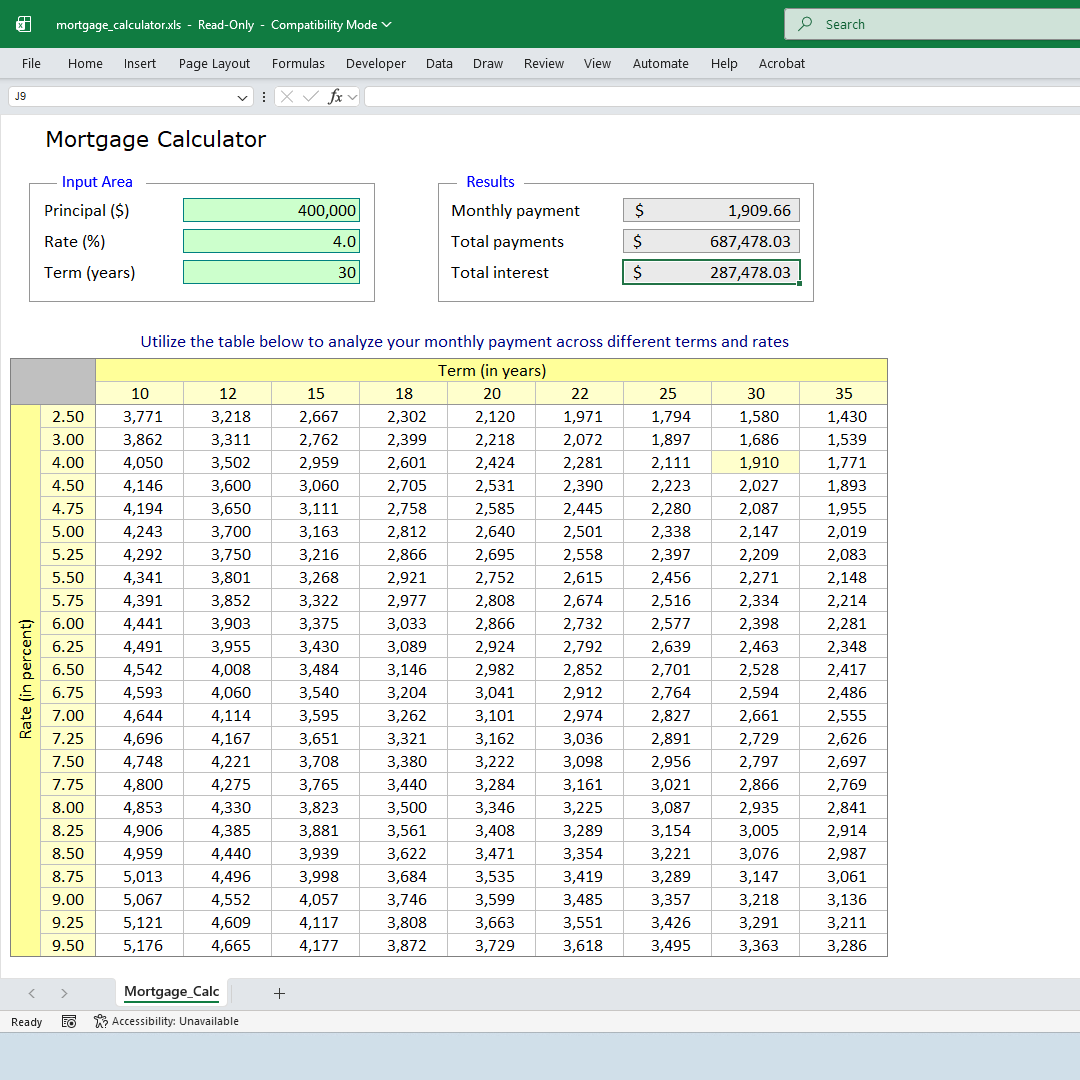The image size is (1080, 1080).
Task: Click the previous sheet navigation arrow
Action: pyautogui.click(x=31, y=992)
